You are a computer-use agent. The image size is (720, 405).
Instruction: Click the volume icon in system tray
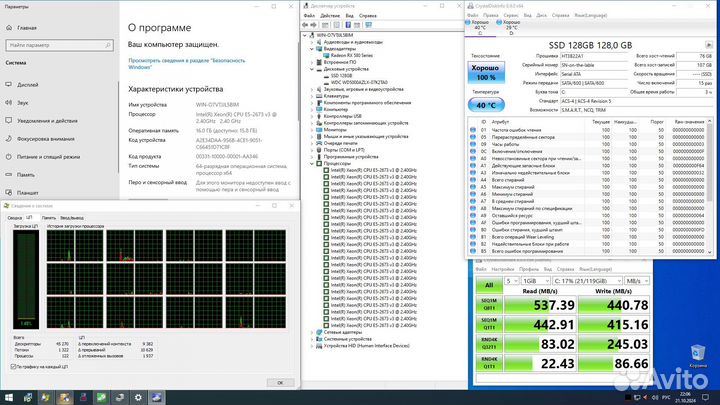(x=655, y=398)
